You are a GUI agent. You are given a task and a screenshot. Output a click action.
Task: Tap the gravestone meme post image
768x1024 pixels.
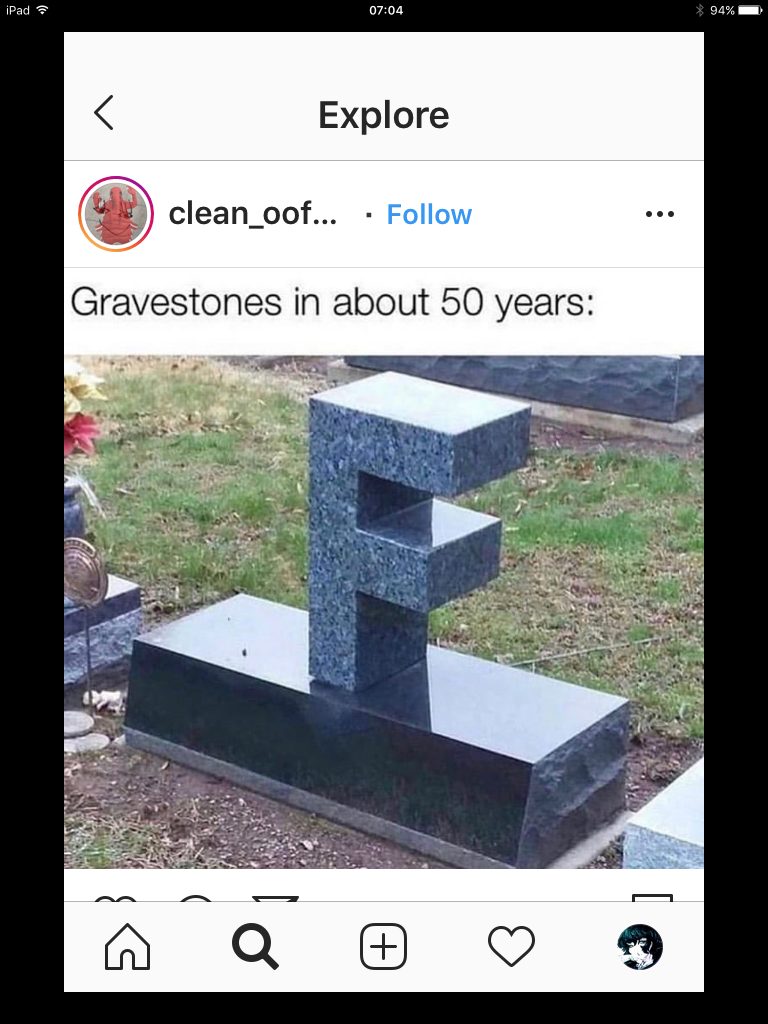(x=384, y=612)
